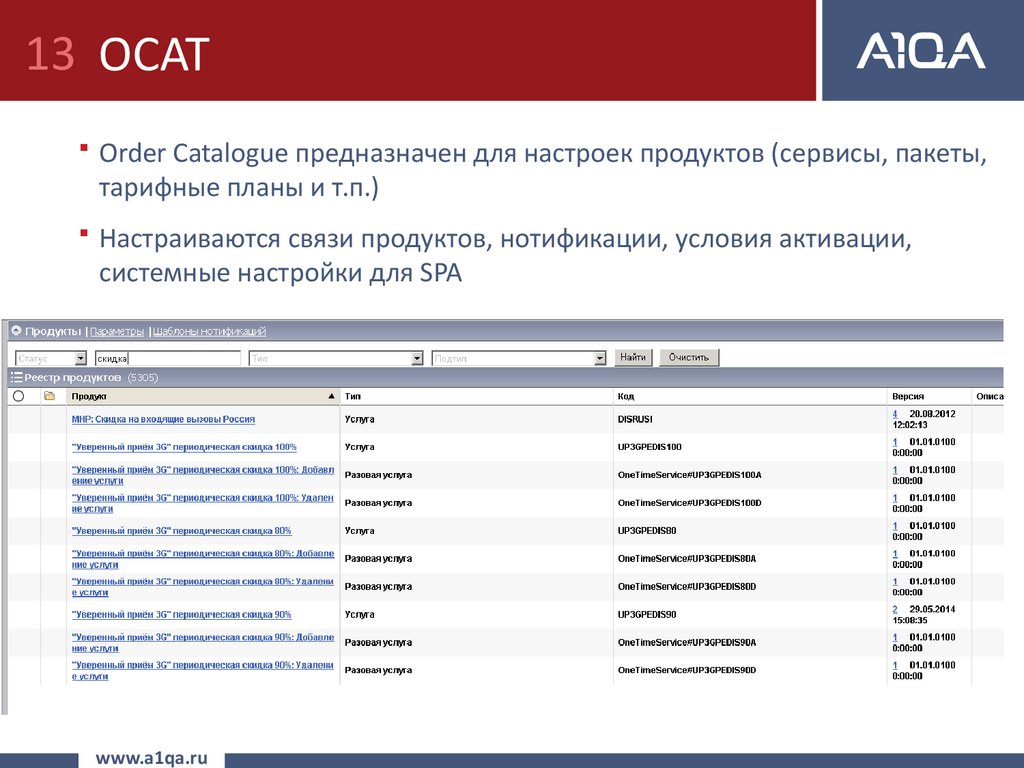Click version link 1 for UP3GPEDIS100
The height and width of the screenshot is (768, 1024).
(895, 442)
